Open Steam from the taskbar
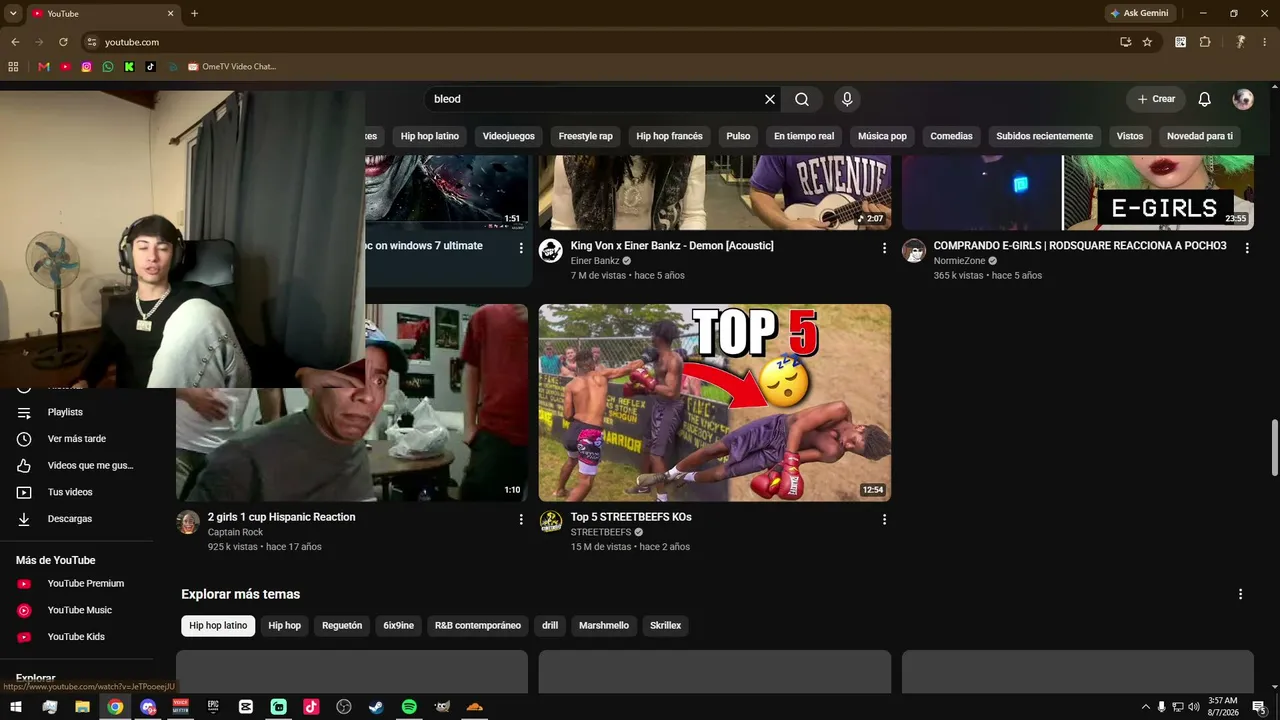Screen dimensions: 1280x720 tap(376, 707)
